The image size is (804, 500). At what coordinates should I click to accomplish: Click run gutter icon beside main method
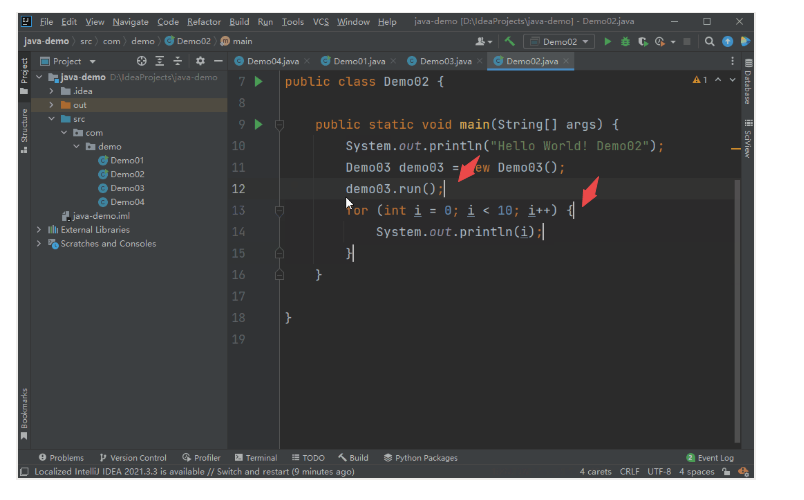(258, 125)
